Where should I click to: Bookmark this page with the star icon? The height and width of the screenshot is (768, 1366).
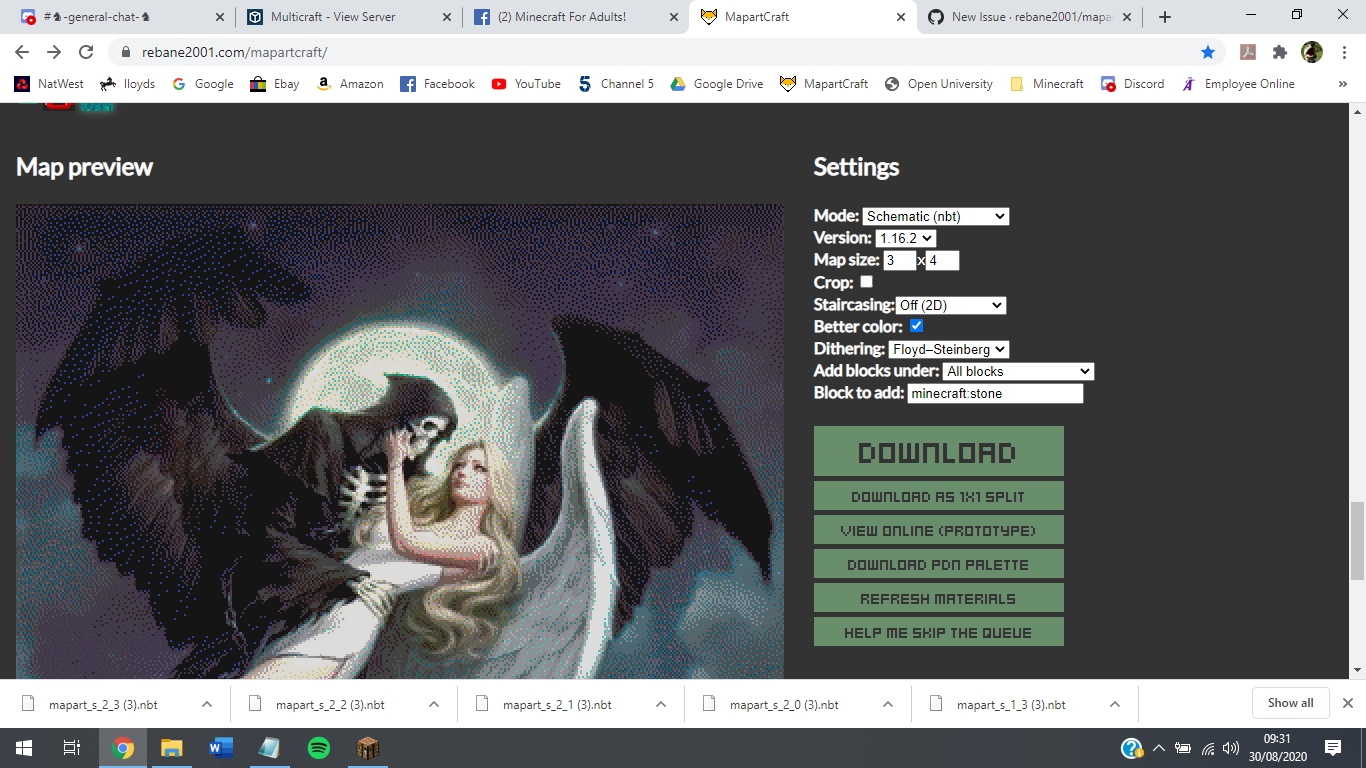pyautogui.click(x=1208, y=51)
